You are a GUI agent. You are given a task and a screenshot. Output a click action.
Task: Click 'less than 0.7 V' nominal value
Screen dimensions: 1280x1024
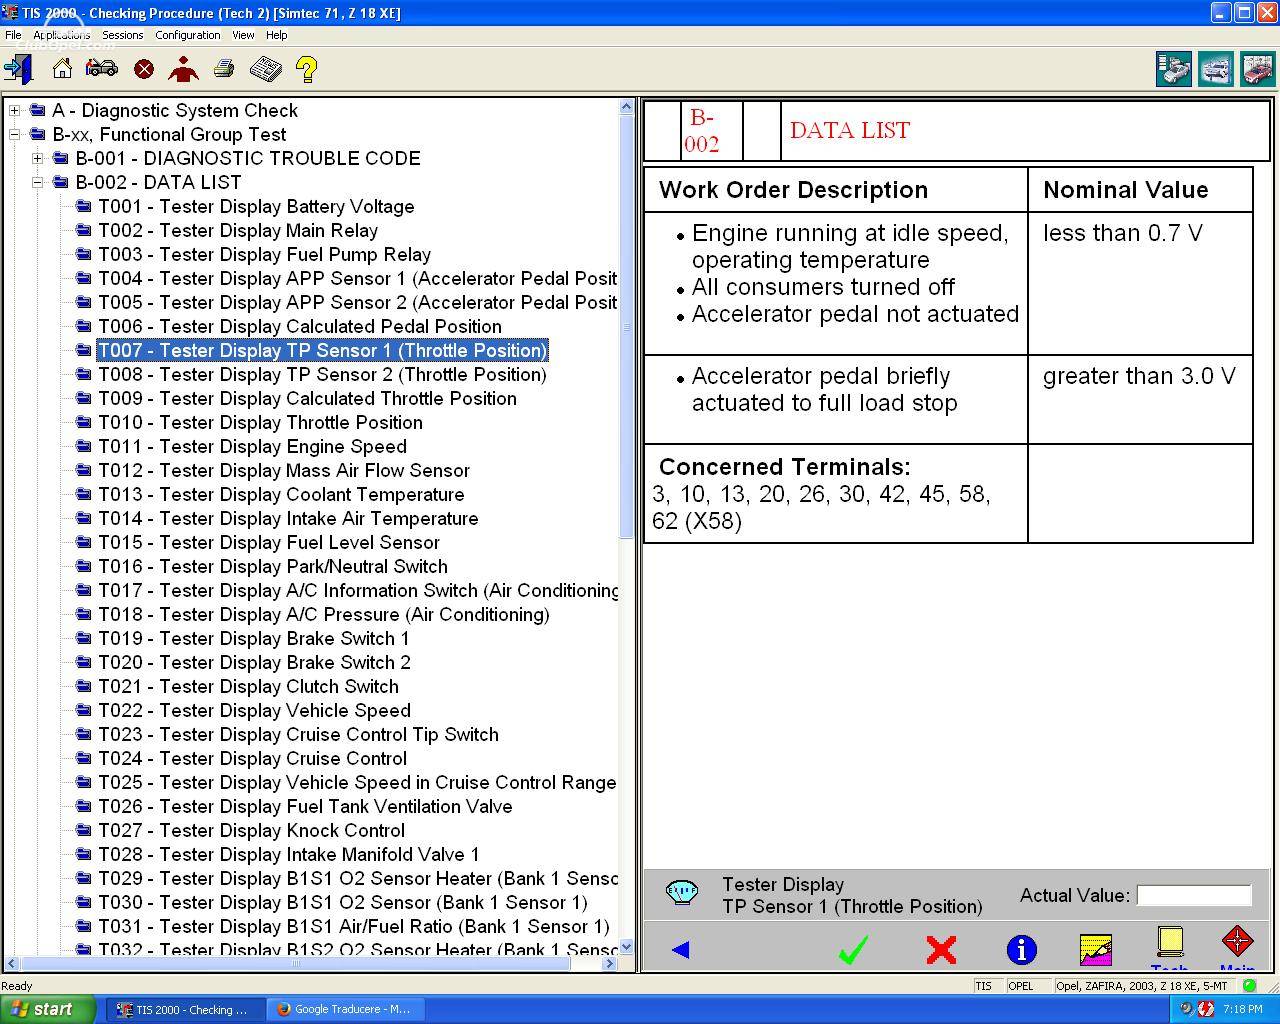[1122, 233]
